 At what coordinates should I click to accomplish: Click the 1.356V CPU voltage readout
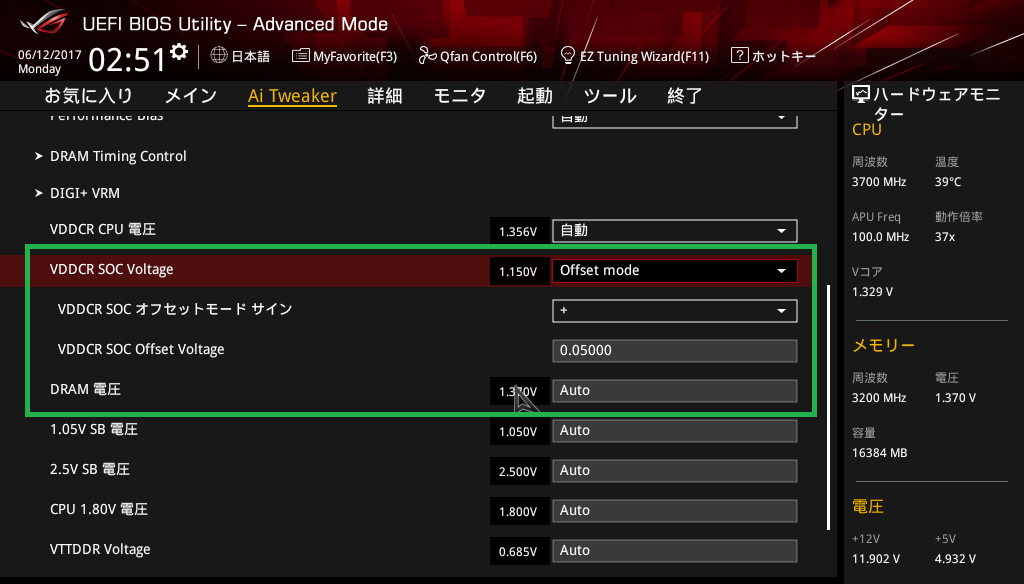[x=519, y=231]
